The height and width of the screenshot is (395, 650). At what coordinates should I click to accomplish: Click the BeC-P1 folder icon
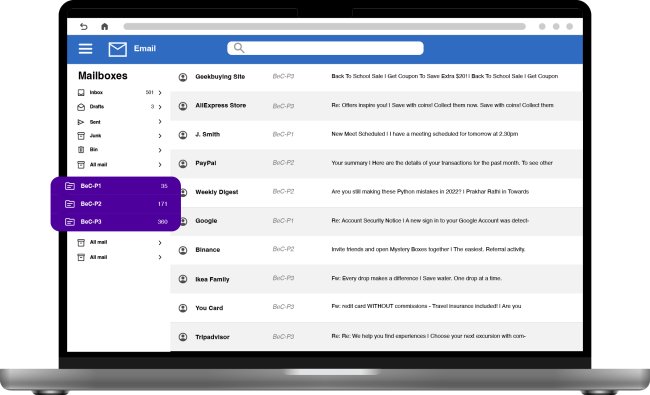tap(70, 186)
